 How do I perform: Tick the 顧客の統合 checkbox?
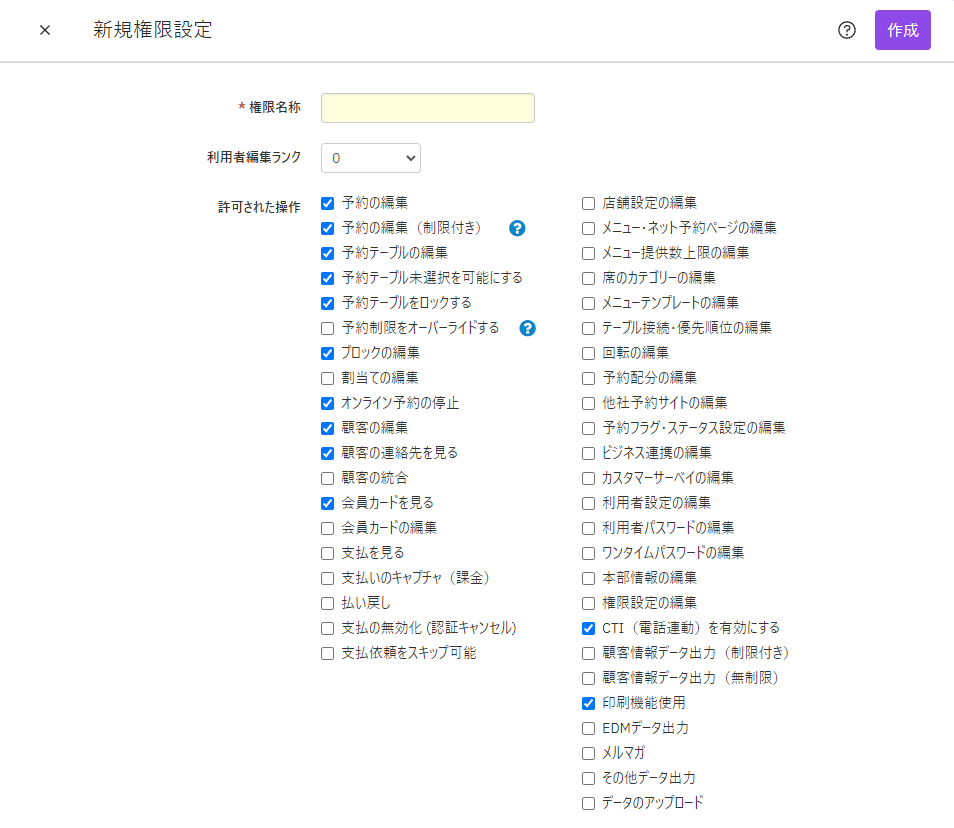point(327,478)
